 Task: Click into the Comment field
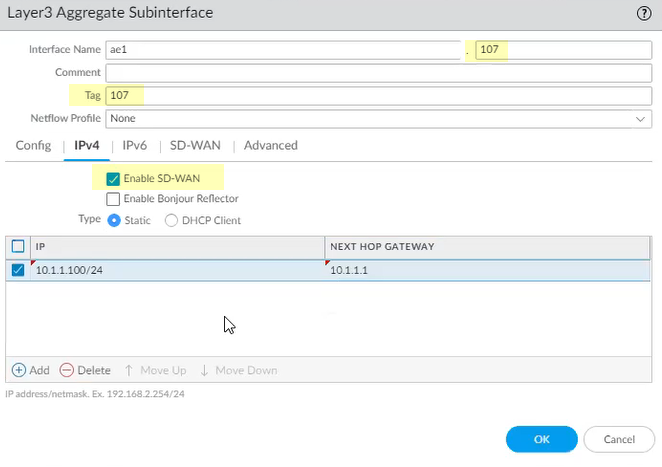point(378,72)
